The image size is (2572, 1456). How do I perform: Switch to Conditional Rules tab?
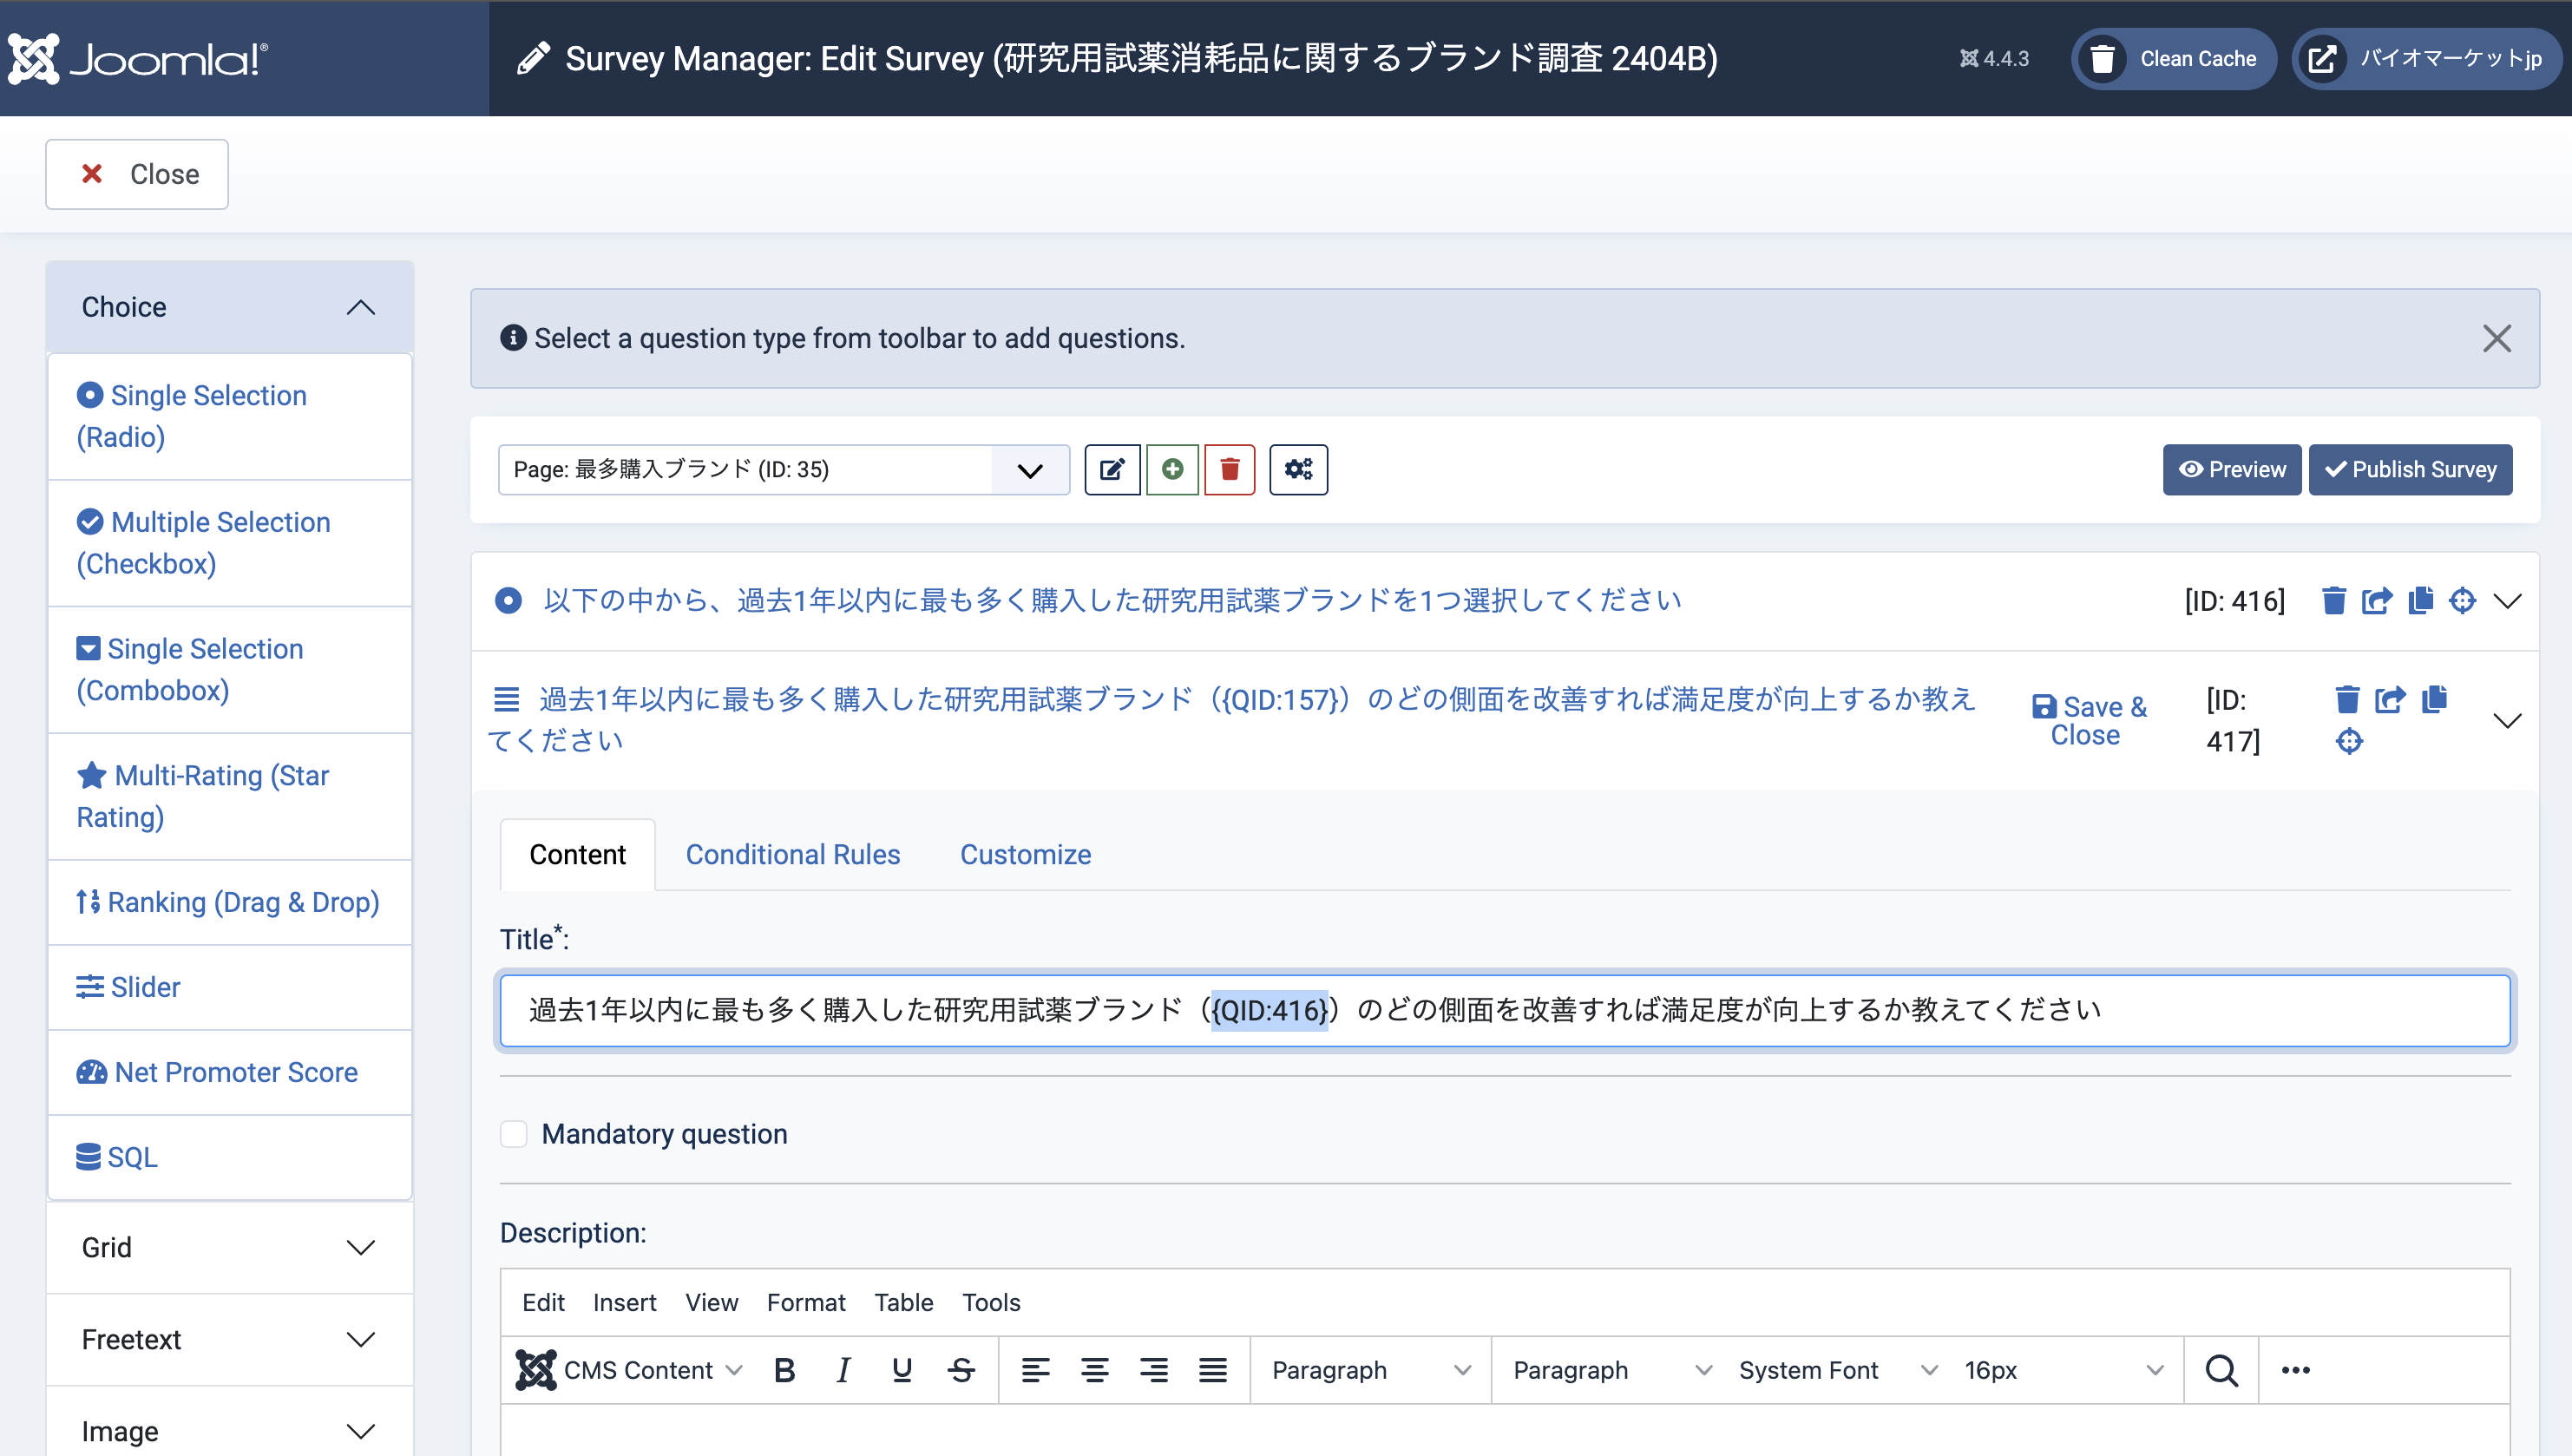point(792,855)
